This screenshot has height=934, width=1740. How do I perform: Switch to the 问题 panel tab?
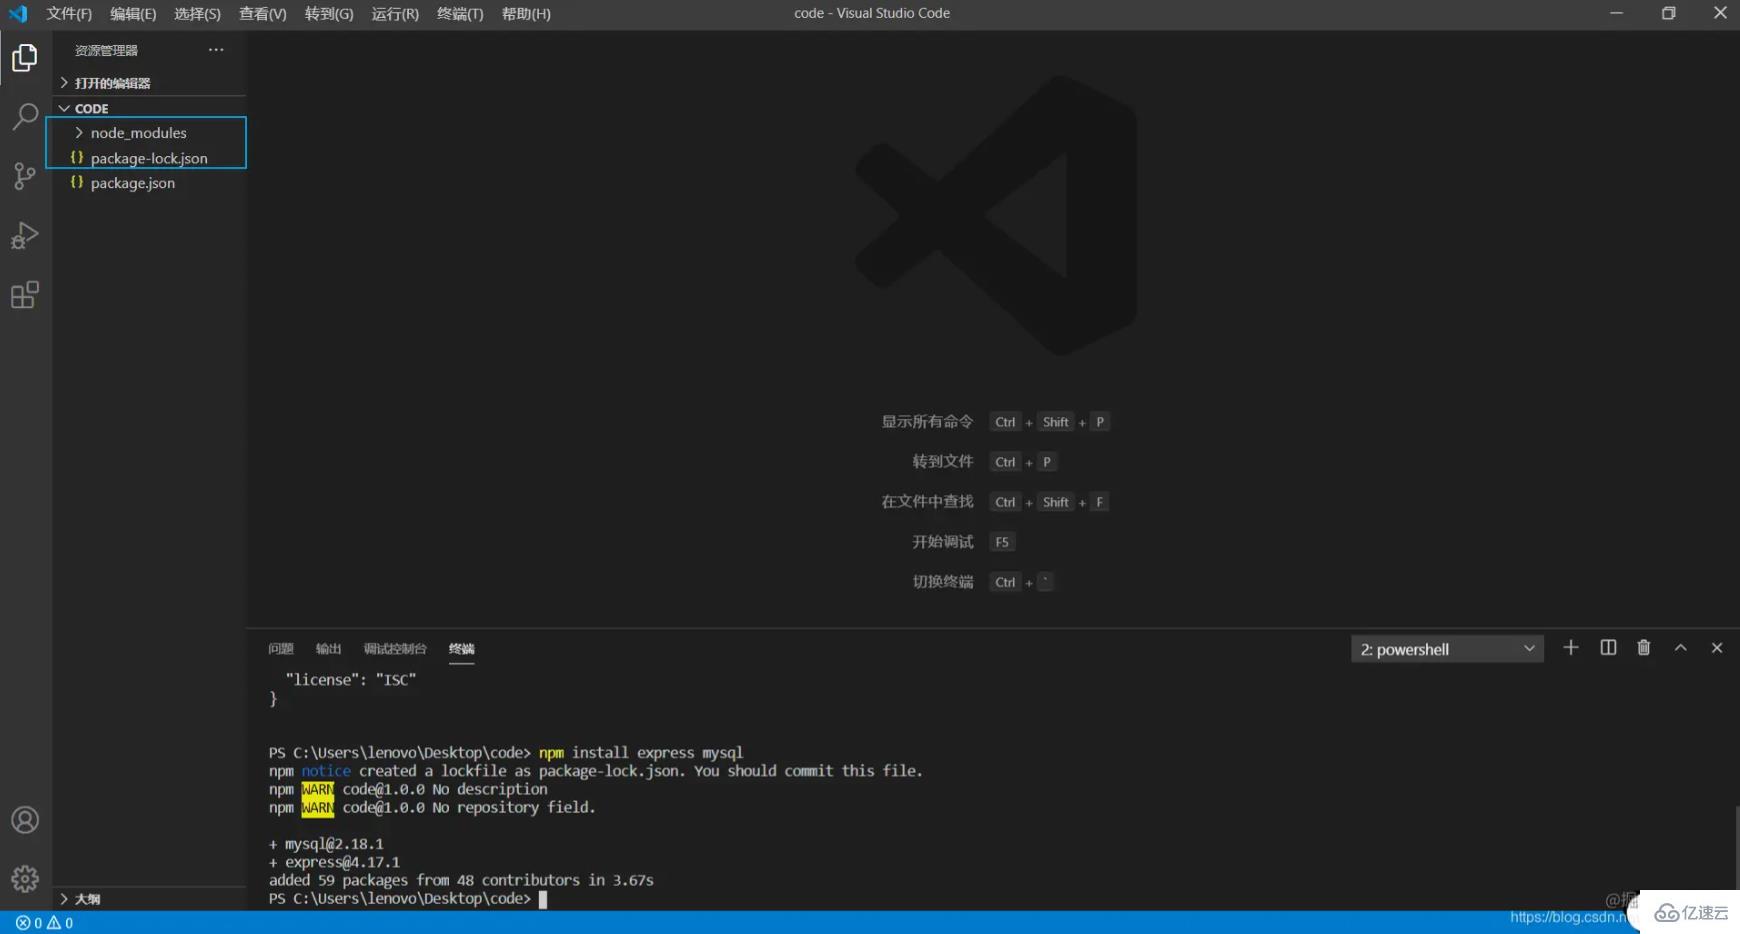[x=281, y=649]
